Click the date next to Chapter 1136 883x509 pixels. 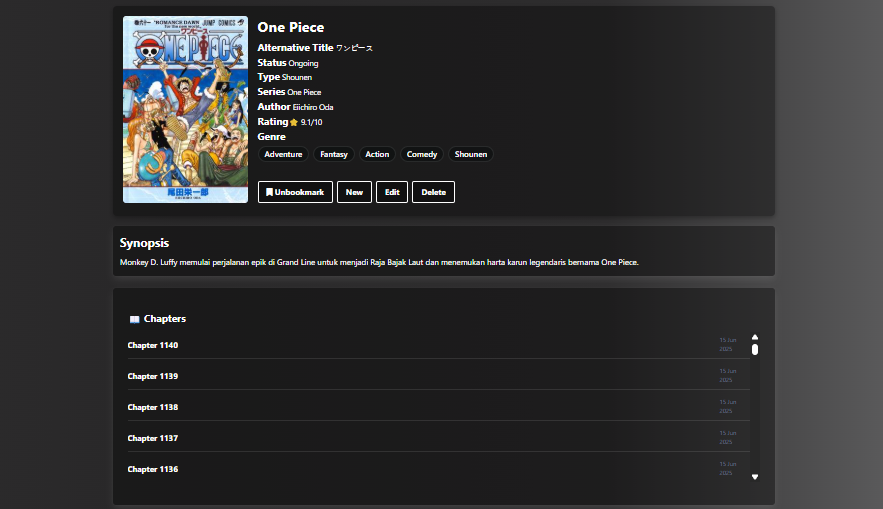pyautogui.click(x=728, y=468)
